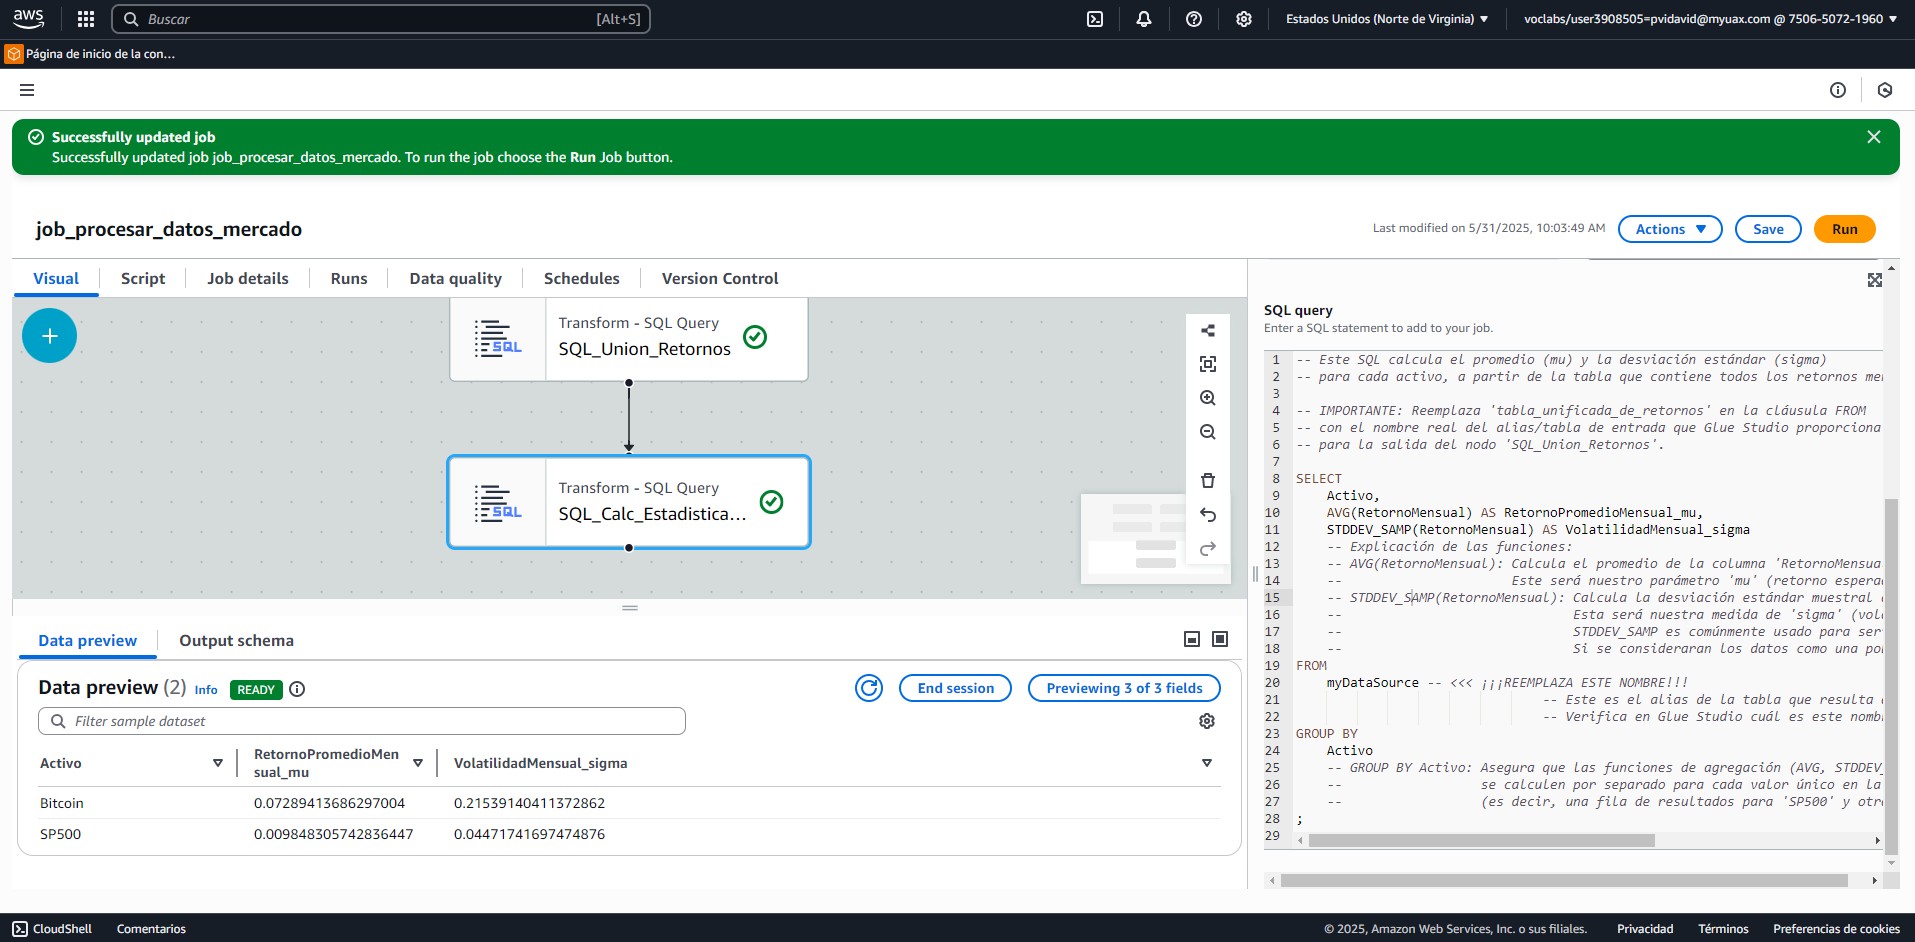Click the SQL editor horizontal scrollbar
The image size is (1915, 942).
click(x=1481, y=841)
